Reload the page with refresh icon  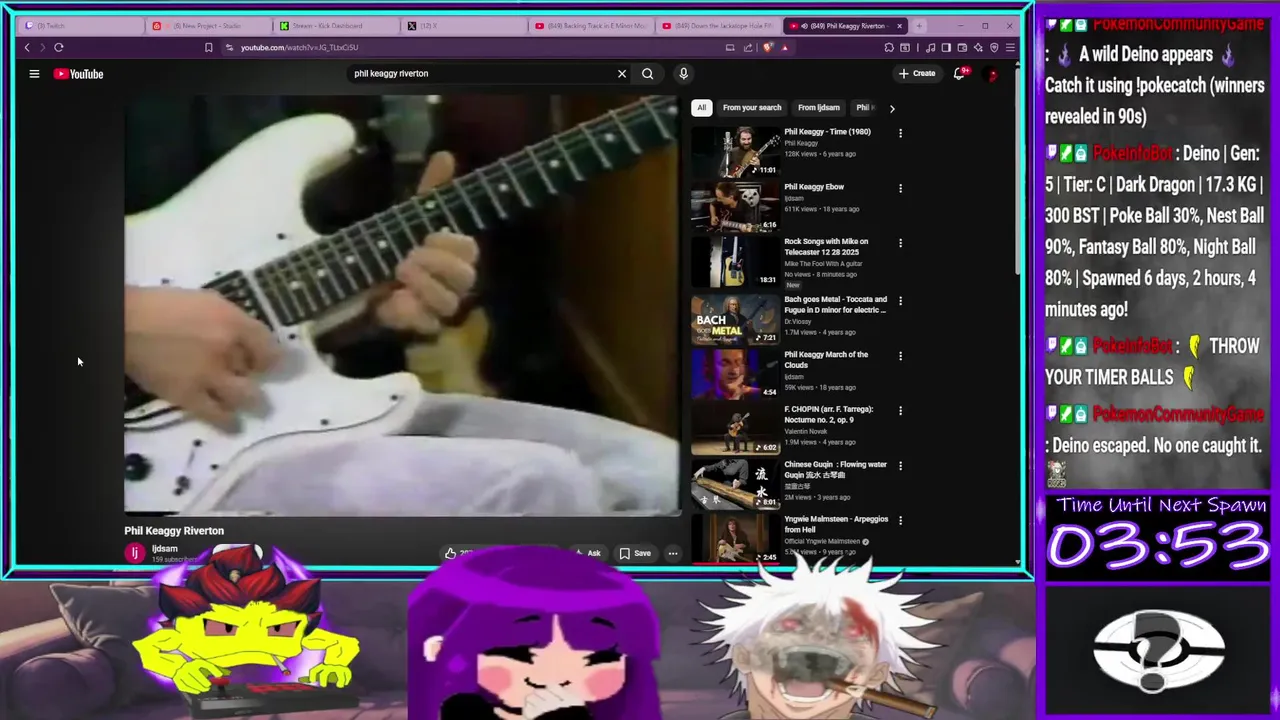tap(59, 47)
